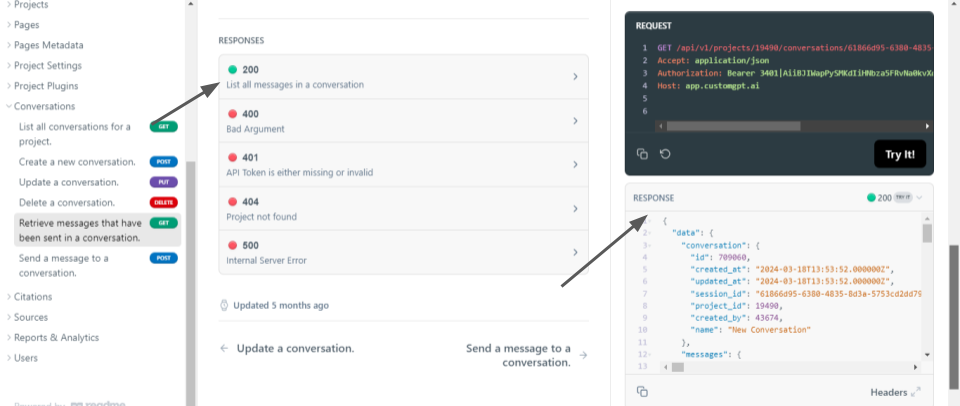Click the sidebar vertical scrollbar
The image size is (960, 406).
point(190,283)
